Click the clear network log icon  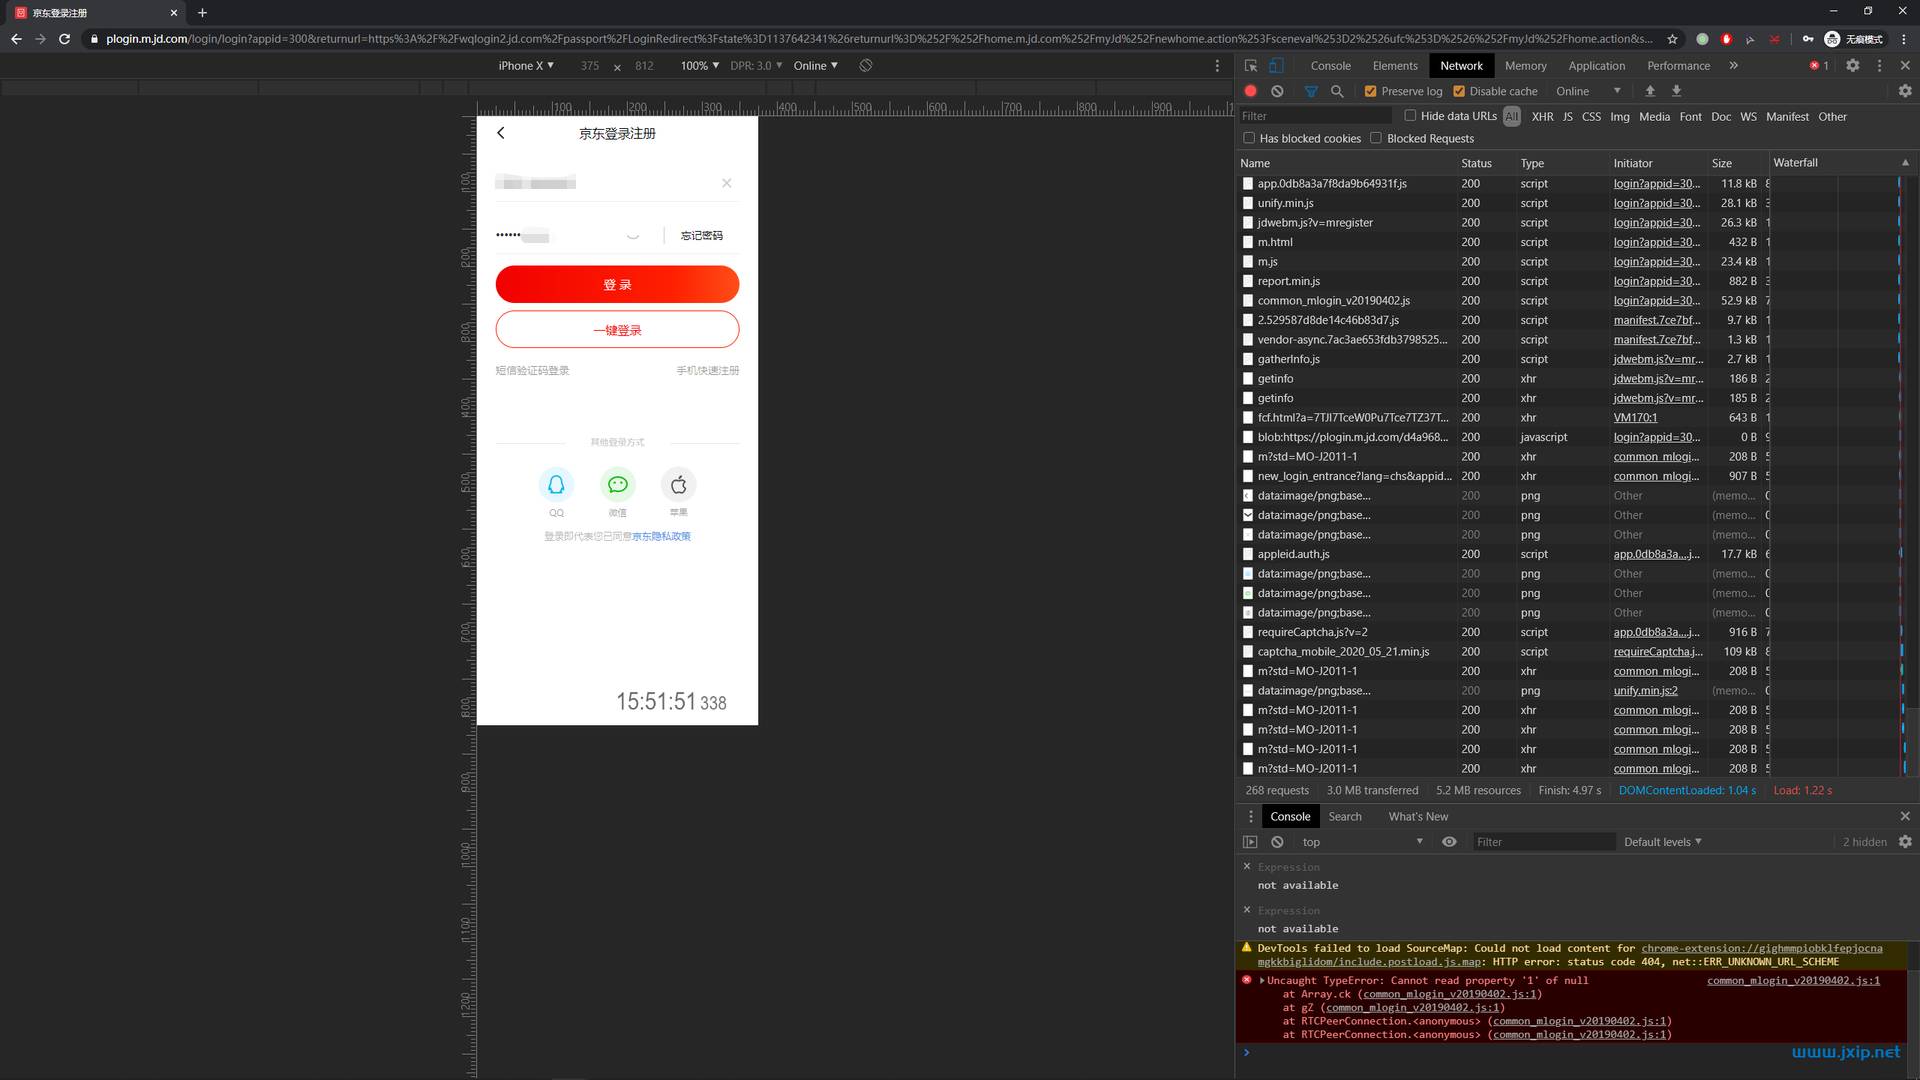1275,91
